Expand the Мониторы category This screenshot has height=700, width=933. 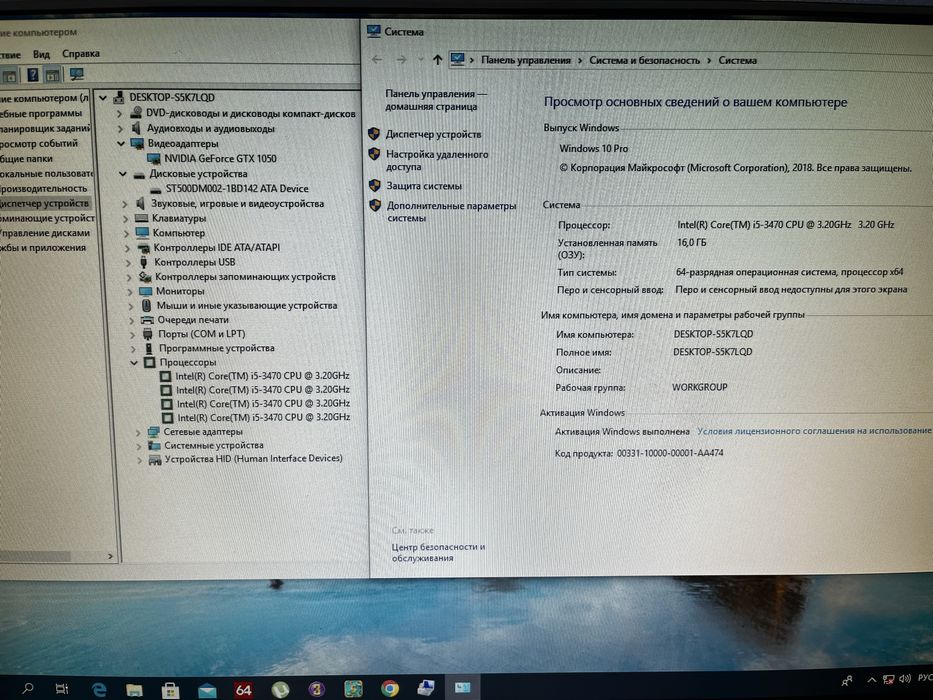click(129, 291)
